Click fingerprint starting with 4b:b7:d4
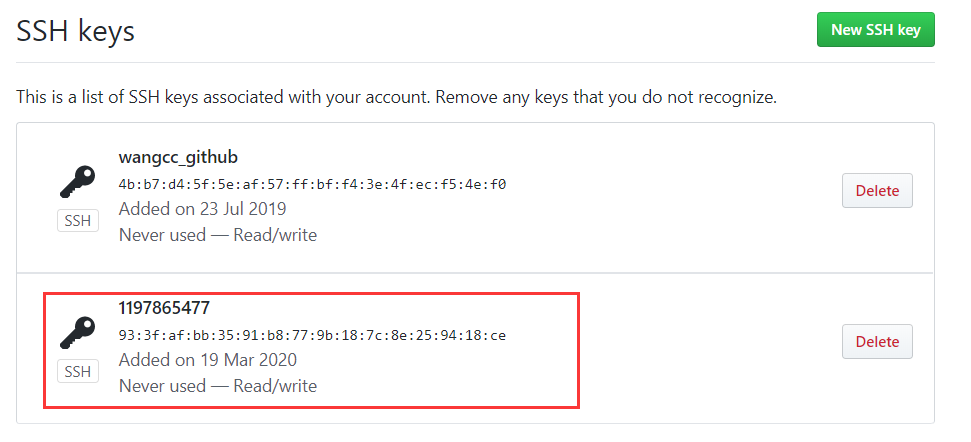971x442 pixels. (312, 184)
